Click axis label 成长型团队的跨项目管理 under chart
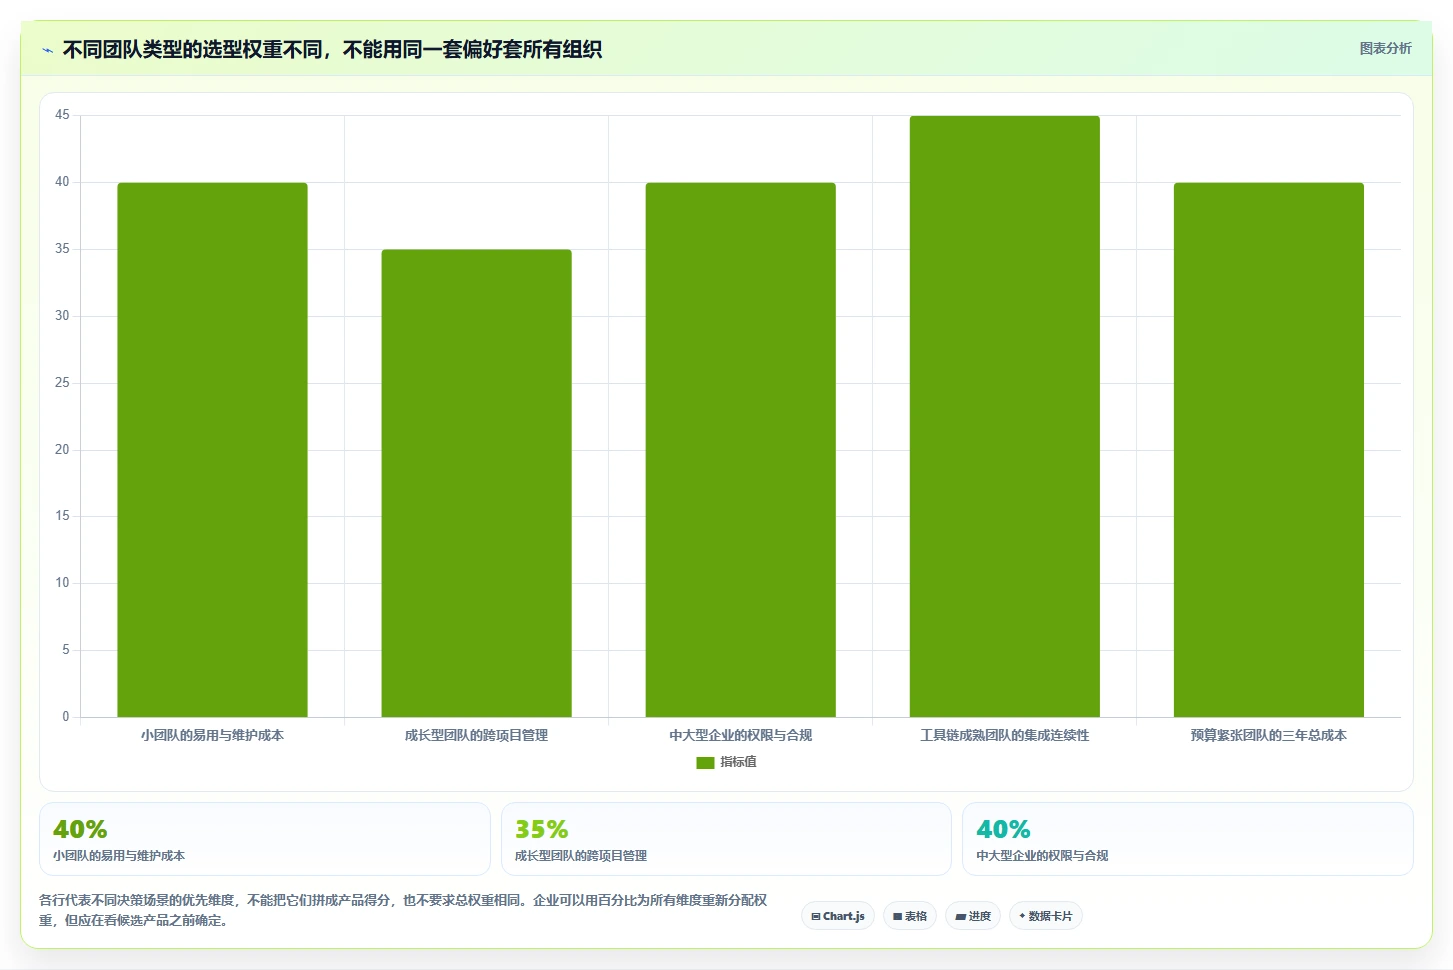 tap(476, 735)
